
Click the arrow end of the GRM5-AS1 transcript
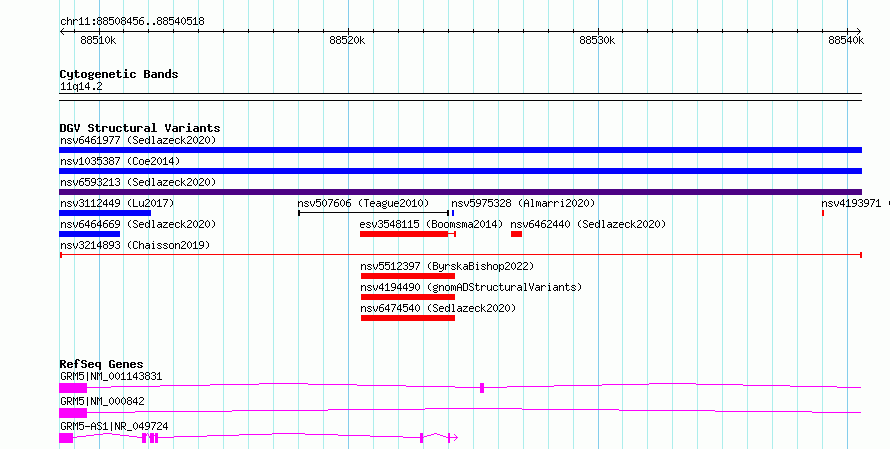click(x=453, y=438)
